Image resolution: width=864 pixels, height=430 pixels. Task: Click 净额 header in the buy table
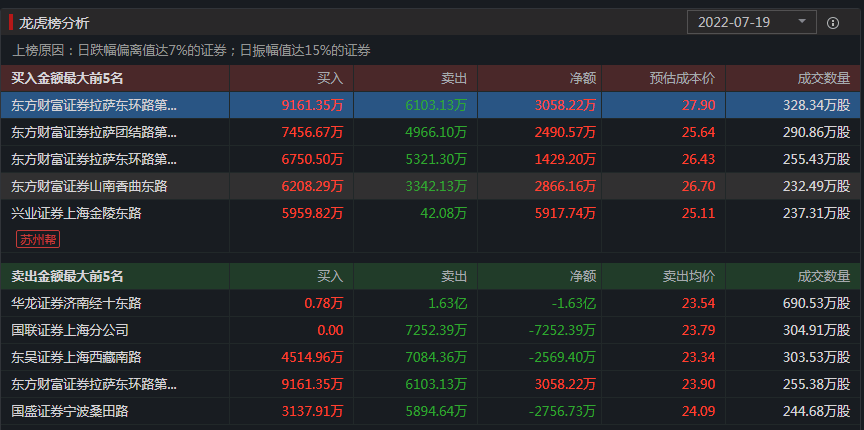click(x=583, y=78)
